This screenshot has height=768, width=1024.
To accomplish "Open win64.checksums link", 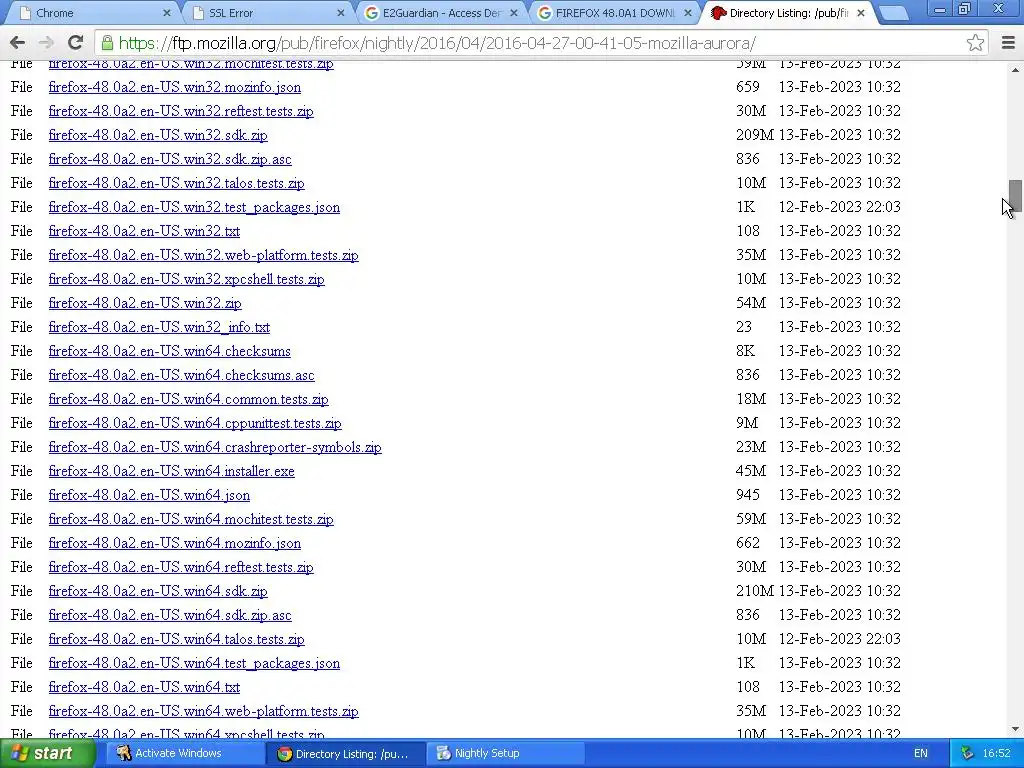I will (x=169, y=351).
